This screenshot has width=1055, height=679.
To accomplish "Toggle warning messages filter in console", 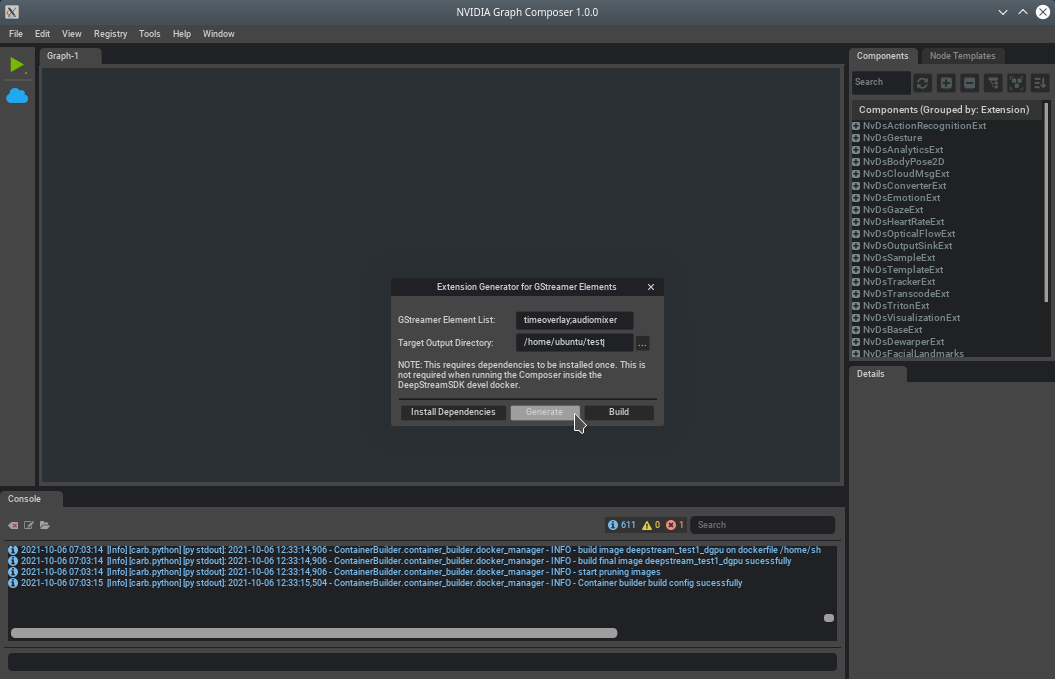I will click(x=651, y=525).
